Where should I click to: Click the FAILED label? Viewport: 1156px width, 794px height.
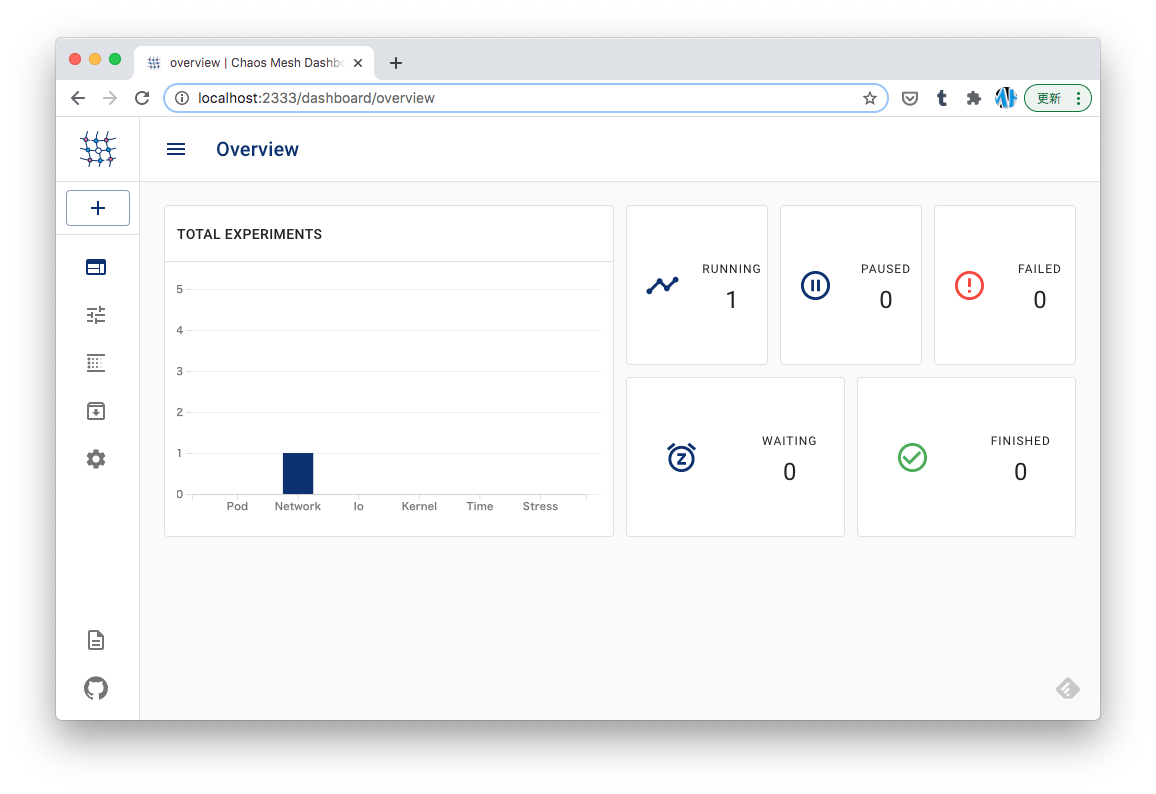pyautogui.click(x=1040, y=269)
